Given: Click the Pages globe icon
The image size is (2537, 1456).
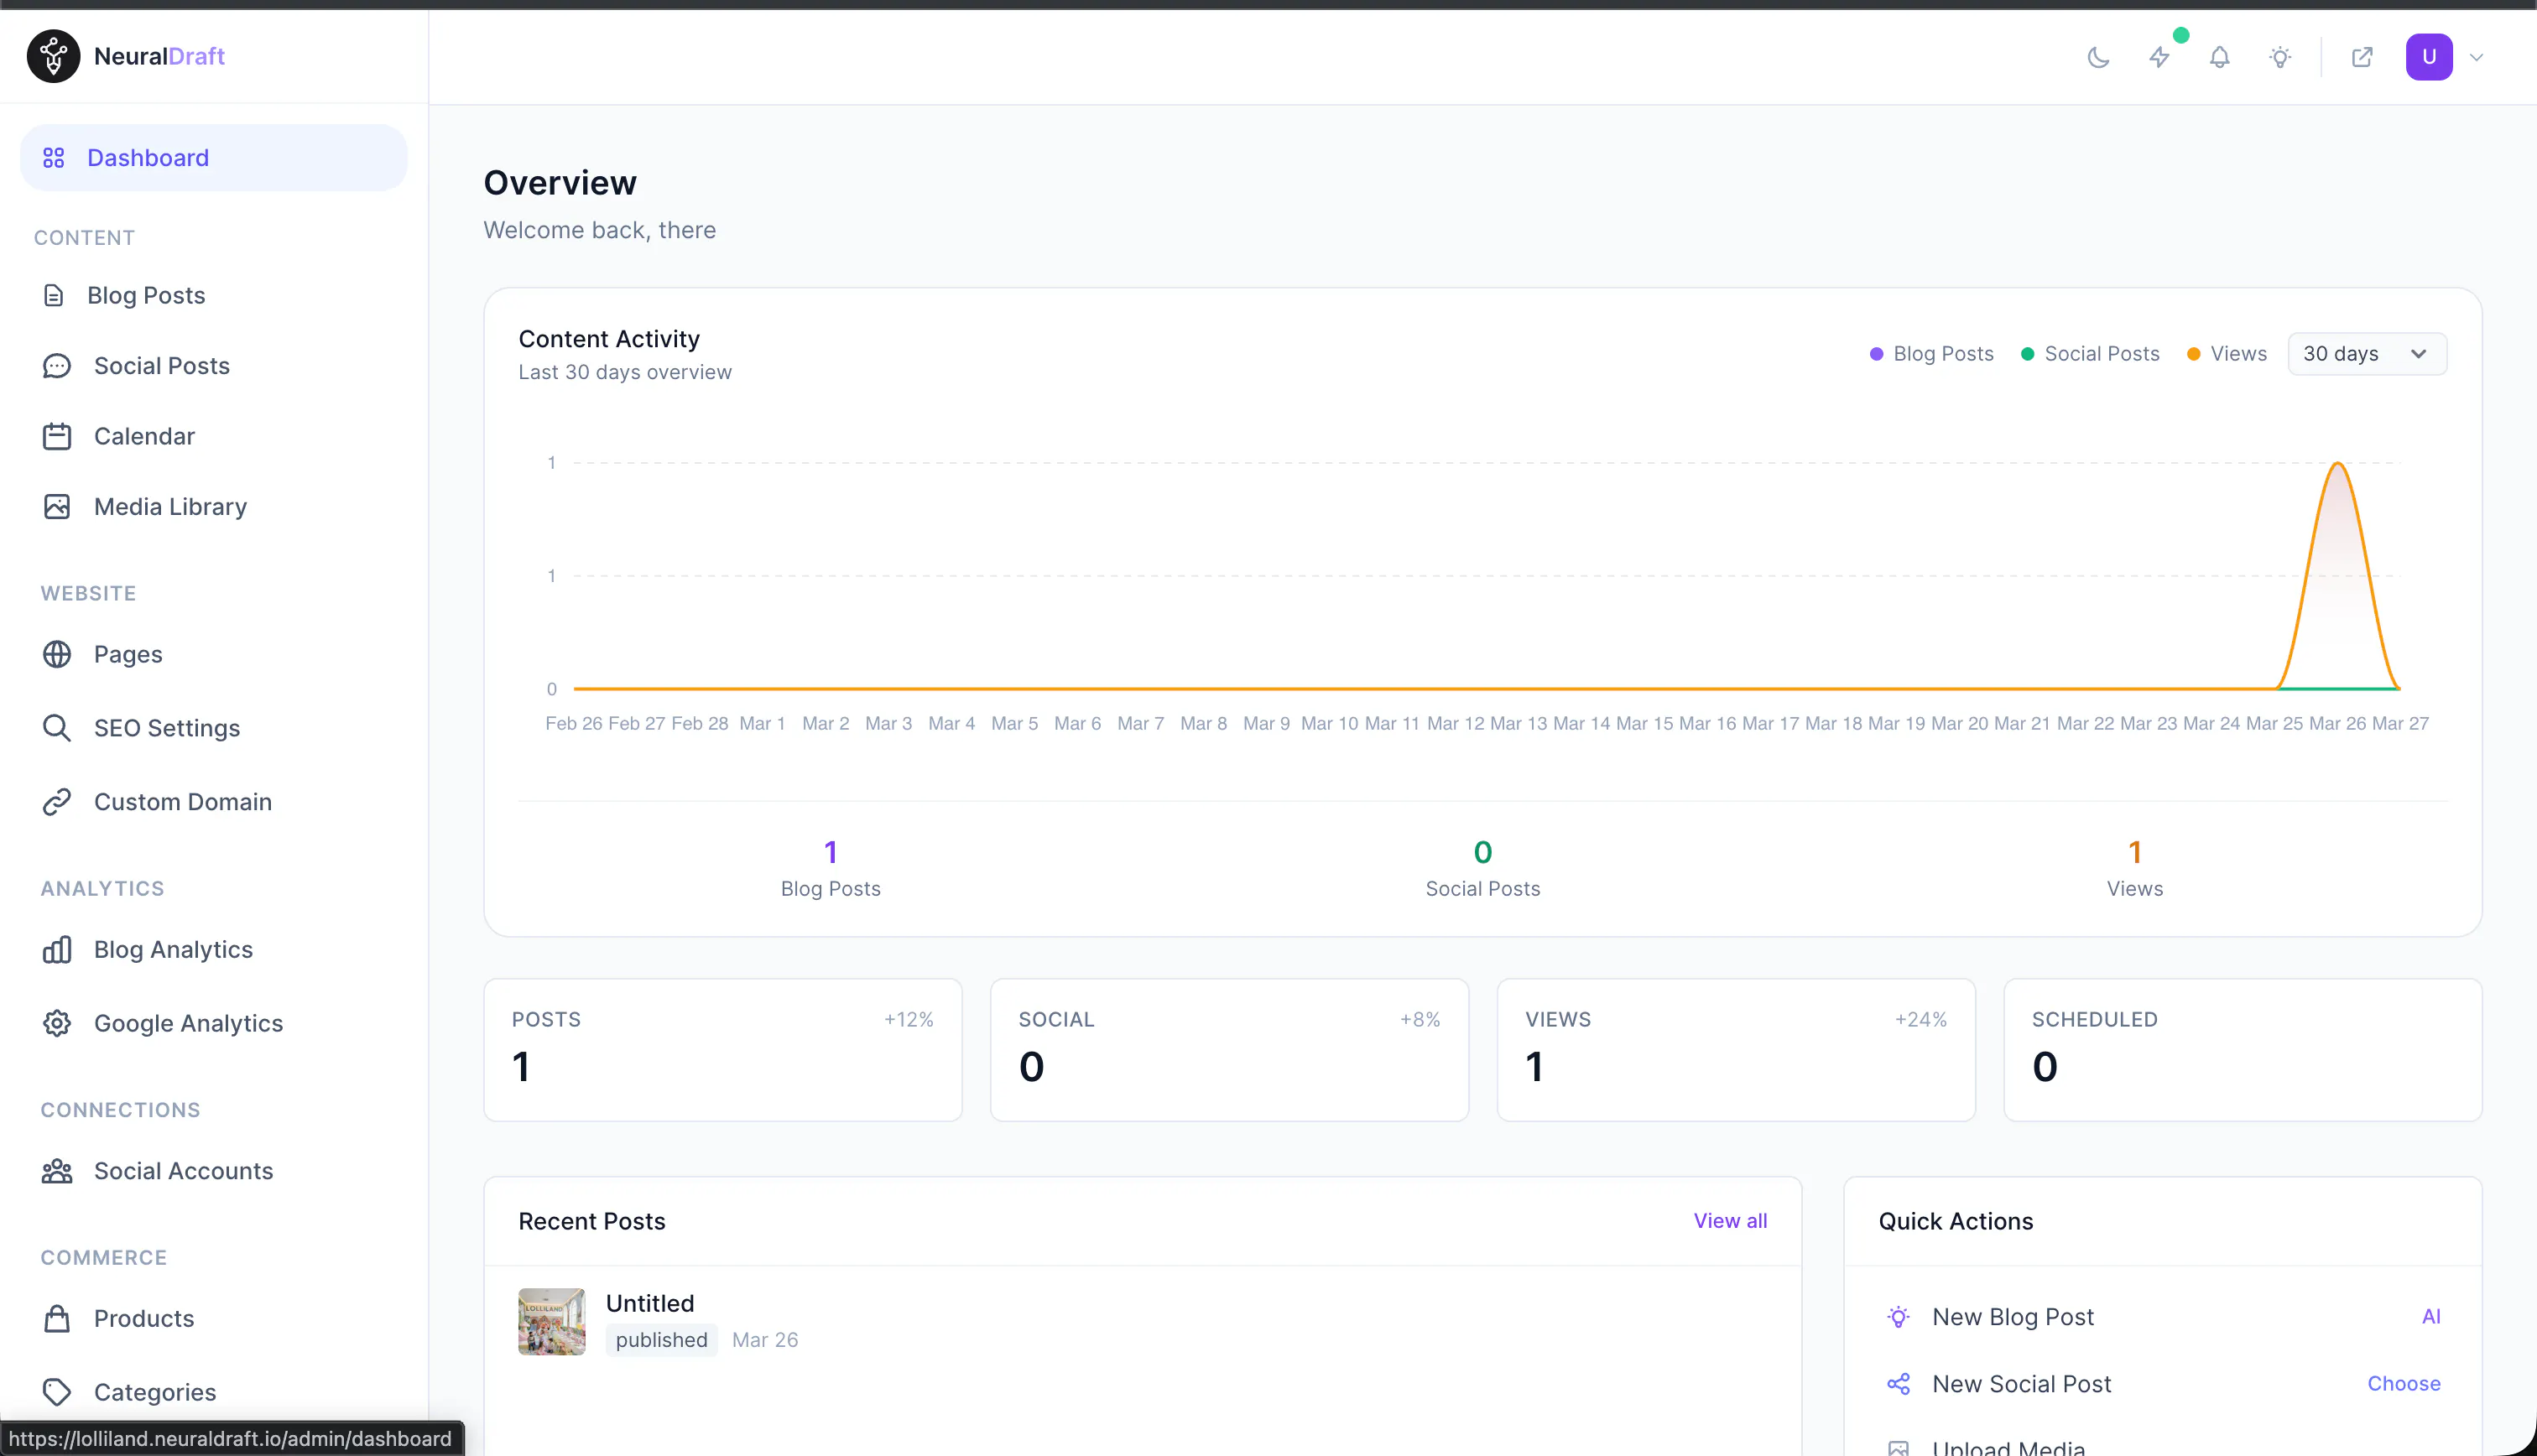Looking at the screenshot, I should pos(57,654).
